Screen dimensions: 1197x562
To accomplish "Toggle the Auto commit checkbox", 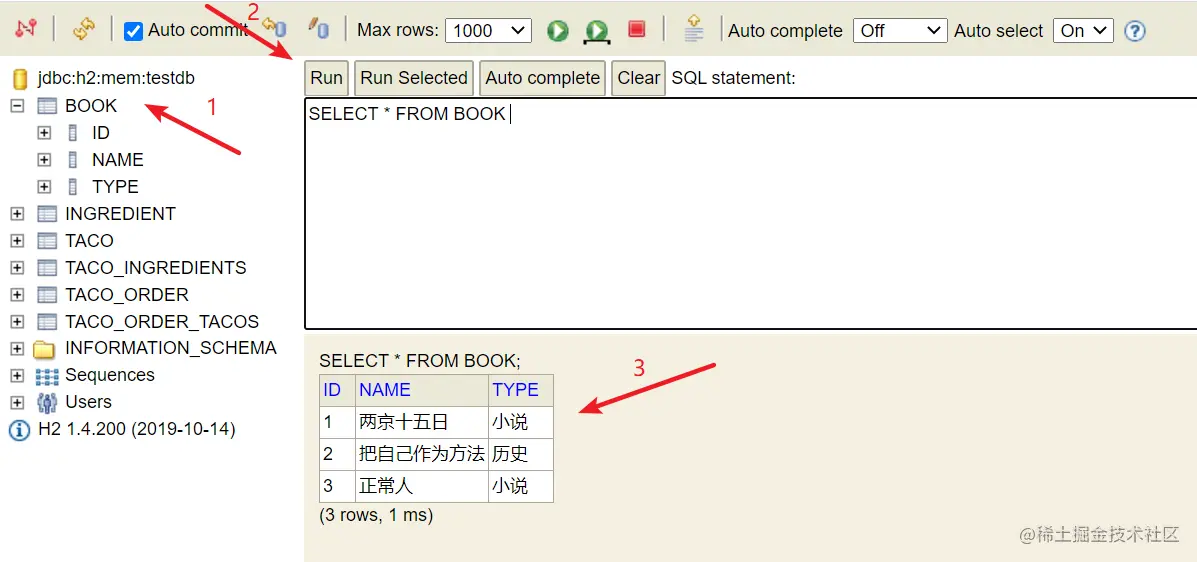I will point(134,31).
